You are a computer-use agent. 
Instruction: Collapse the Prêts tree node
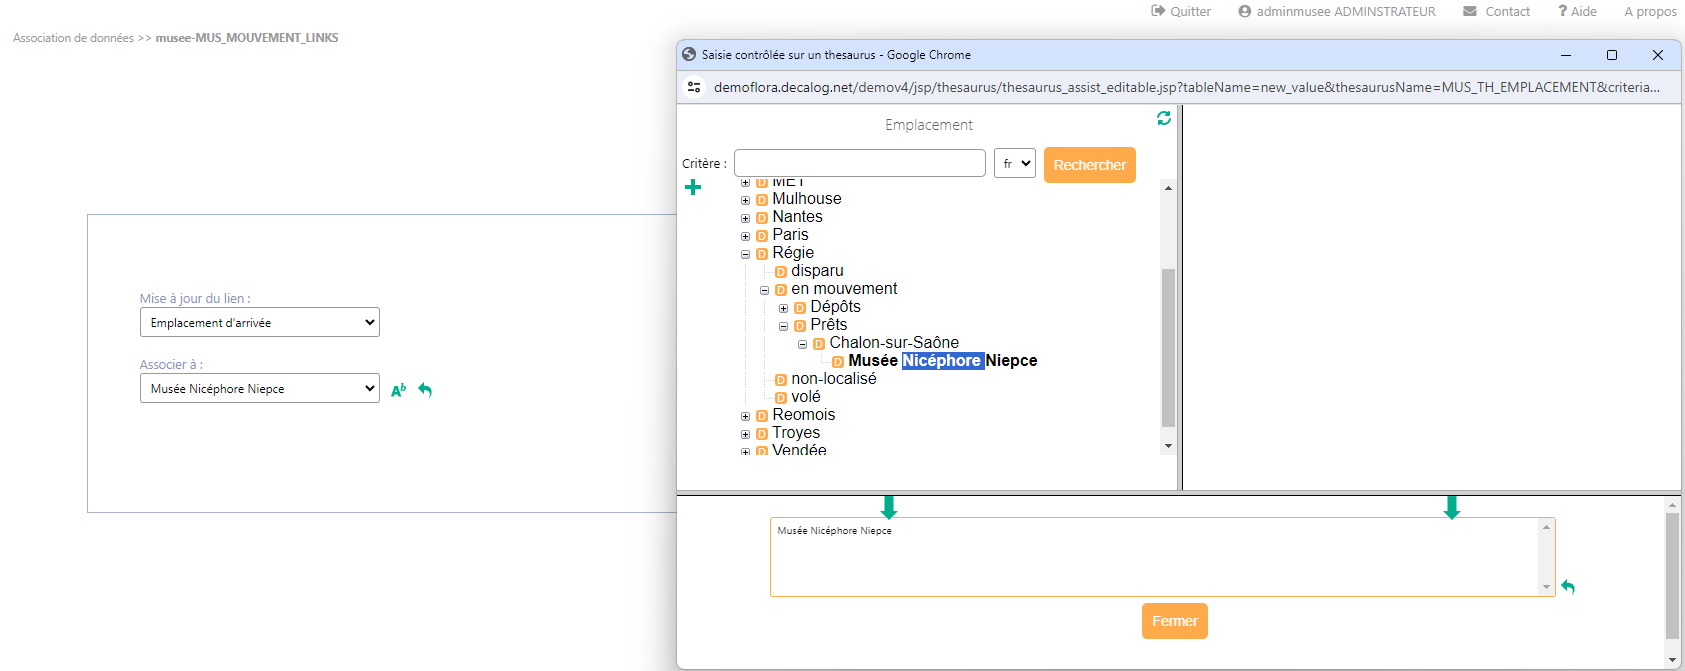tap(783, 326)
